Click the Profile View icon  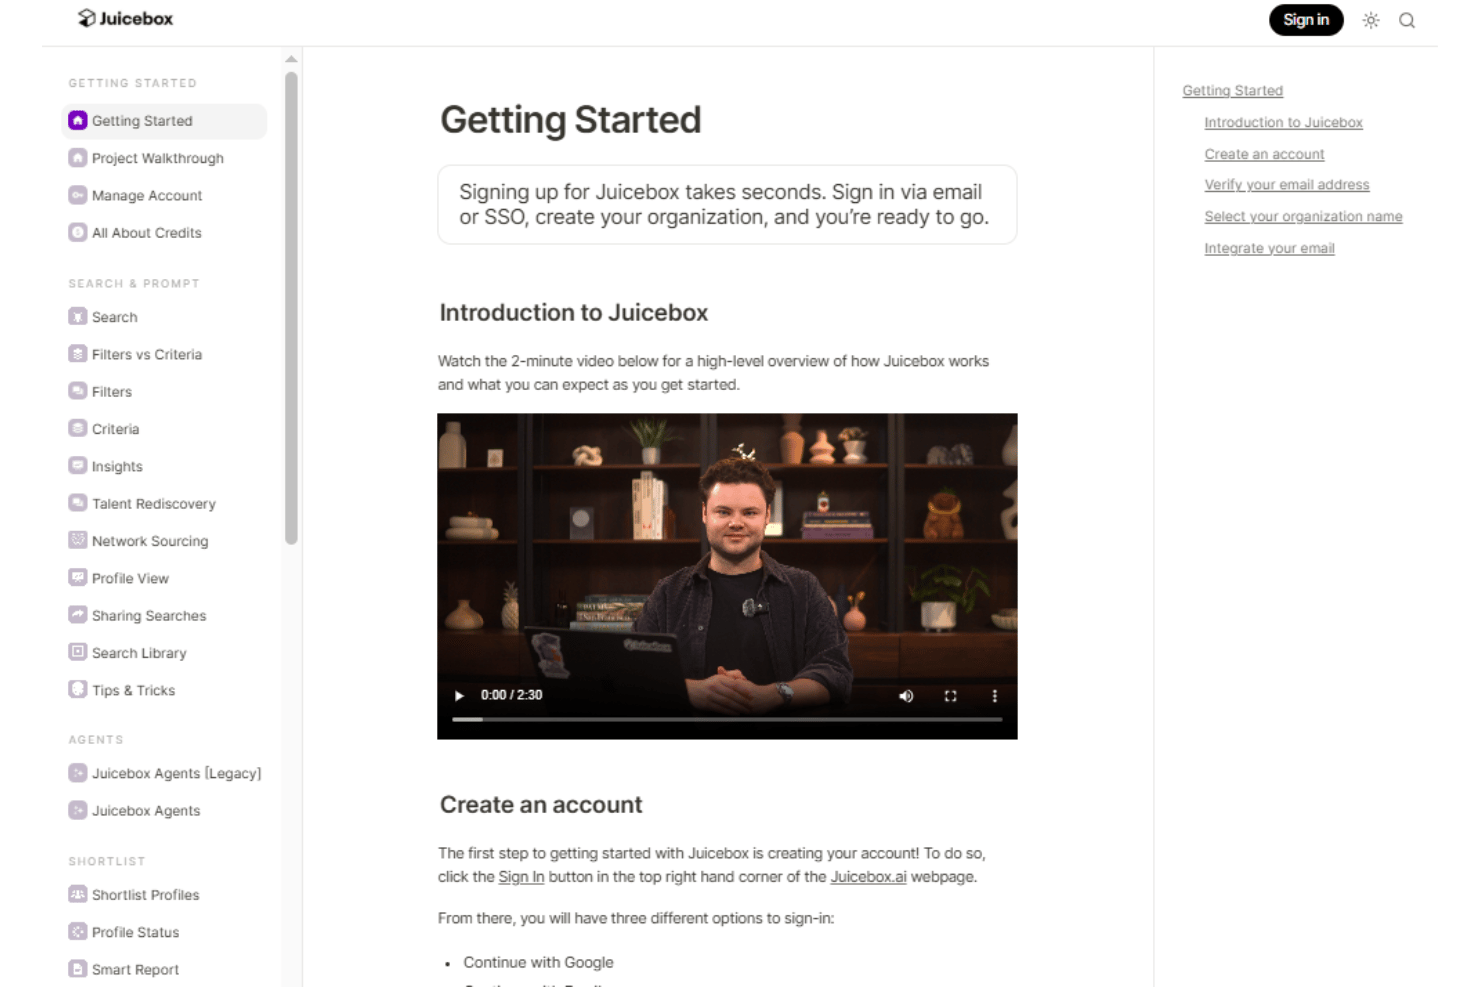(x=78, y=578)
